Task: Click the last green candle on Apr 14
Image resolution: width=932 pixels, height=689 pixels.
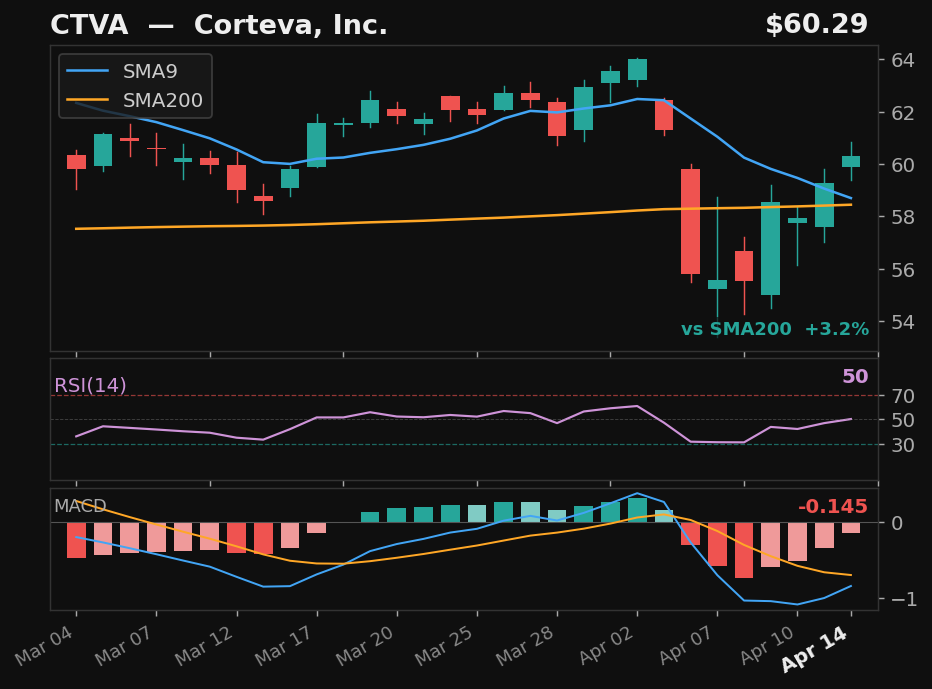Action: pyautogui.click(x=851, y=161)
